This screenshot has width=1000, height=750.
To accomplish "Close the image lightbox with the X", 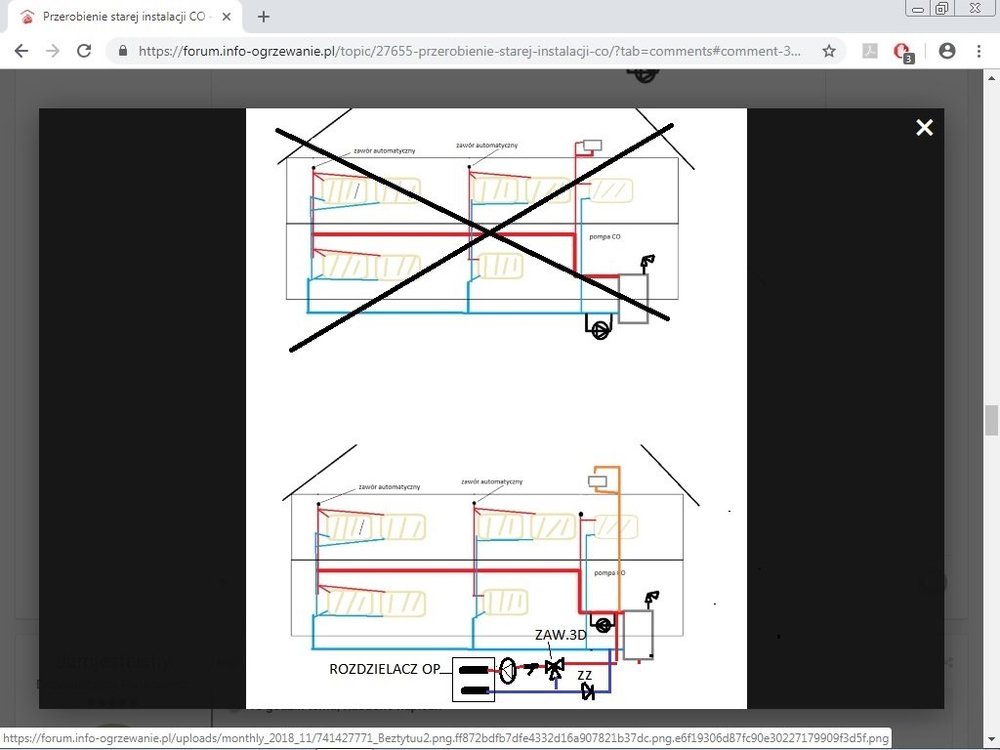I will (924, 127).
